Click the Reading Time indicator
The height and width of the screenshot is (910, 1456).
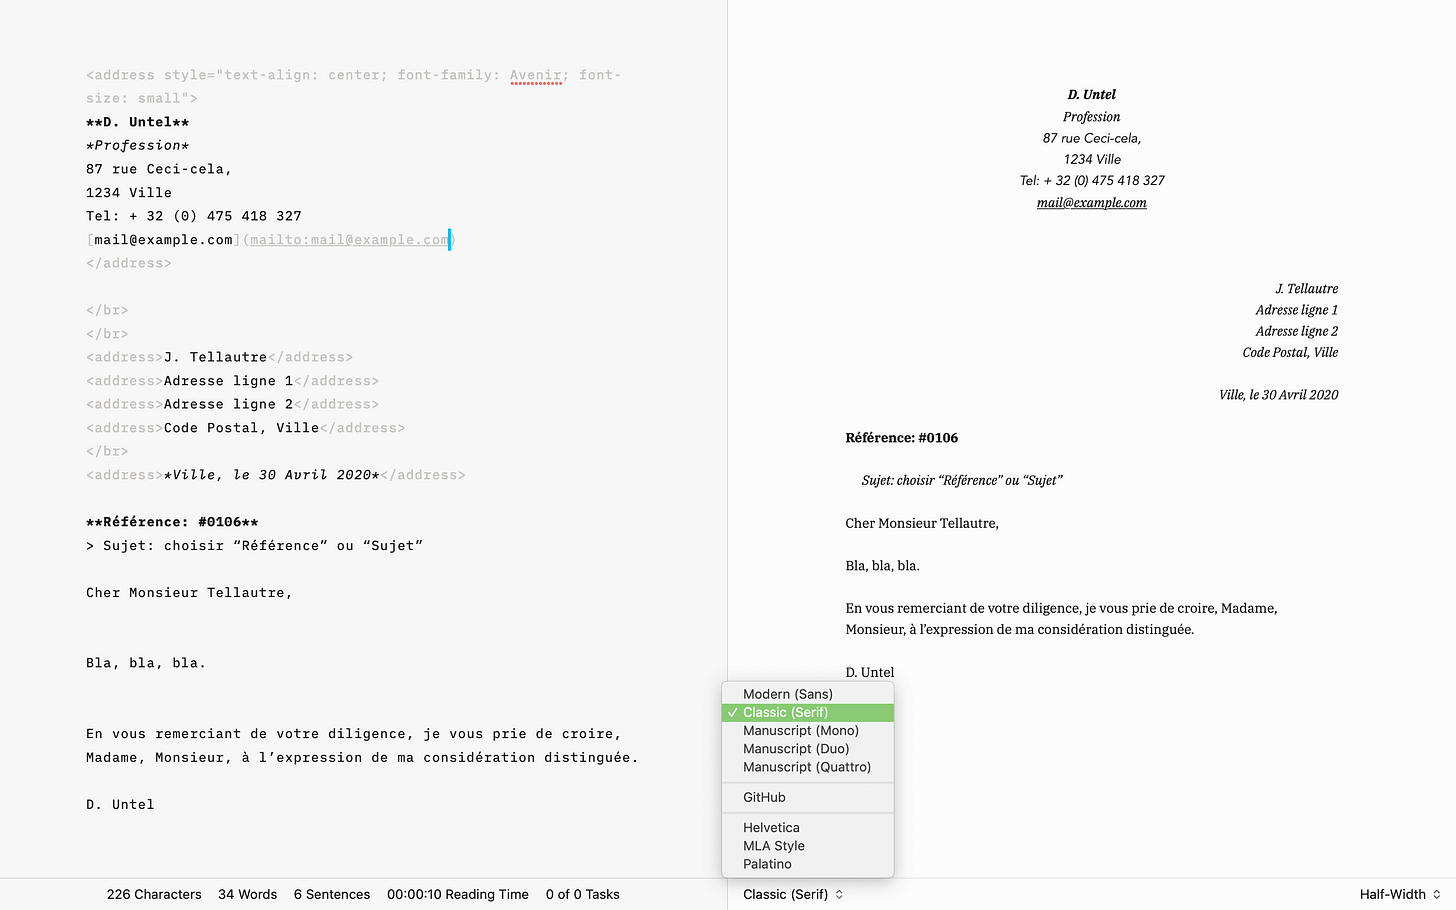click(457, 894)
